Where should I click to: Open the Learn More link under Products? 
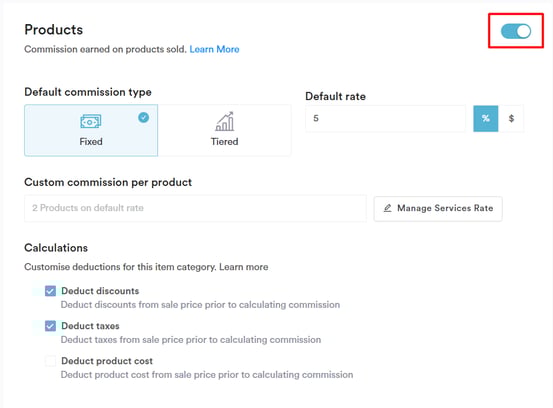(214, 49)
